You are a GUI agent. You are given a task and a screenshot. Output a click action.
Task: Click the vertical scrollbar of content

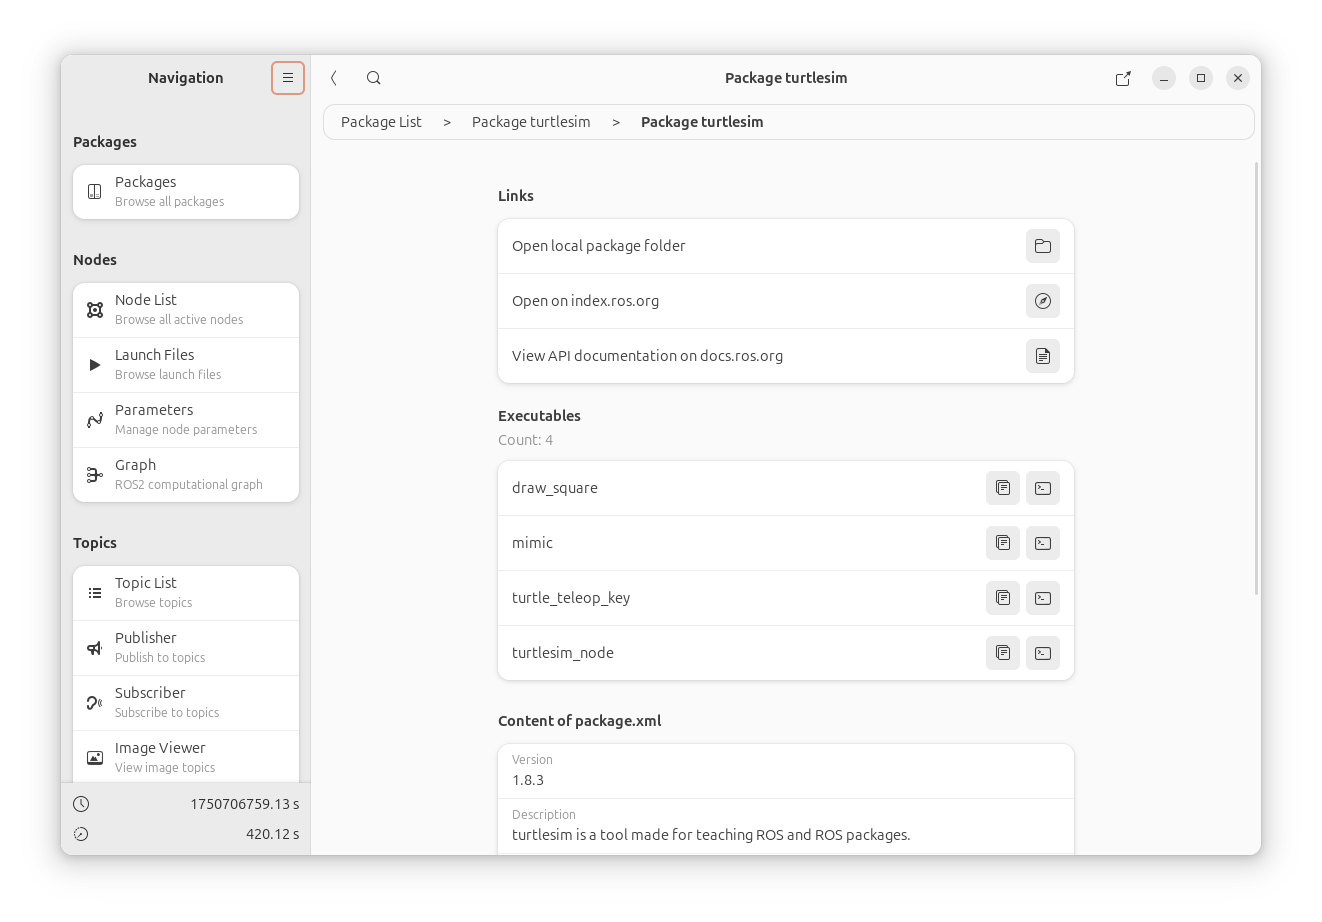pyautogui.click(x=1257, y=378)
